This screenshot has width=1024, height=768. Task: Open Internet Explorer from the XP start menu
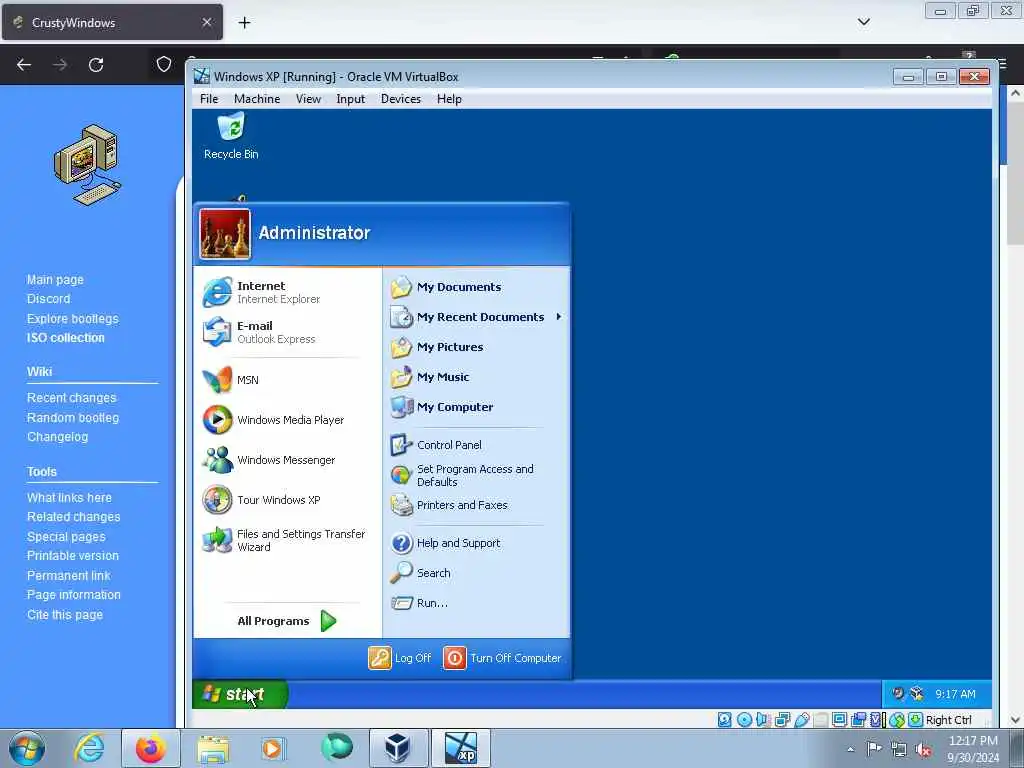point(287,292)
